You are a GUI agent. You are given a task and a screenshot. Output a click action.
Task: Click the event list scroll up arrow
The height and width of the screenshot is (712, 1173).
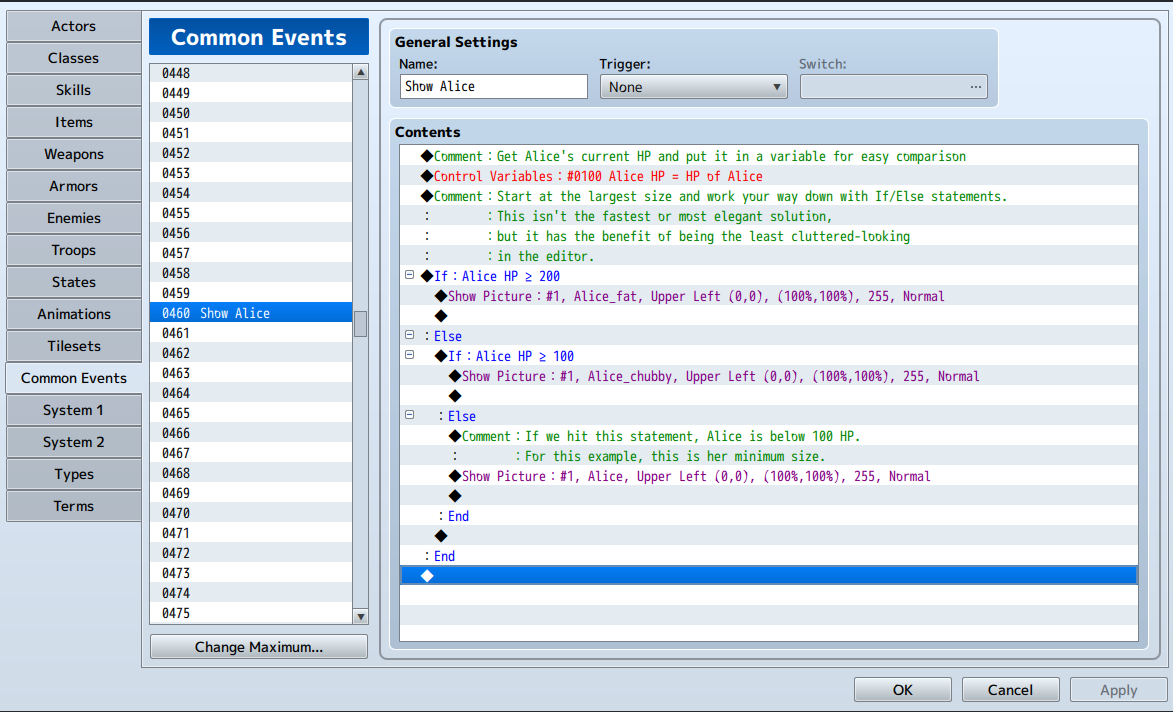coord(361,73)
